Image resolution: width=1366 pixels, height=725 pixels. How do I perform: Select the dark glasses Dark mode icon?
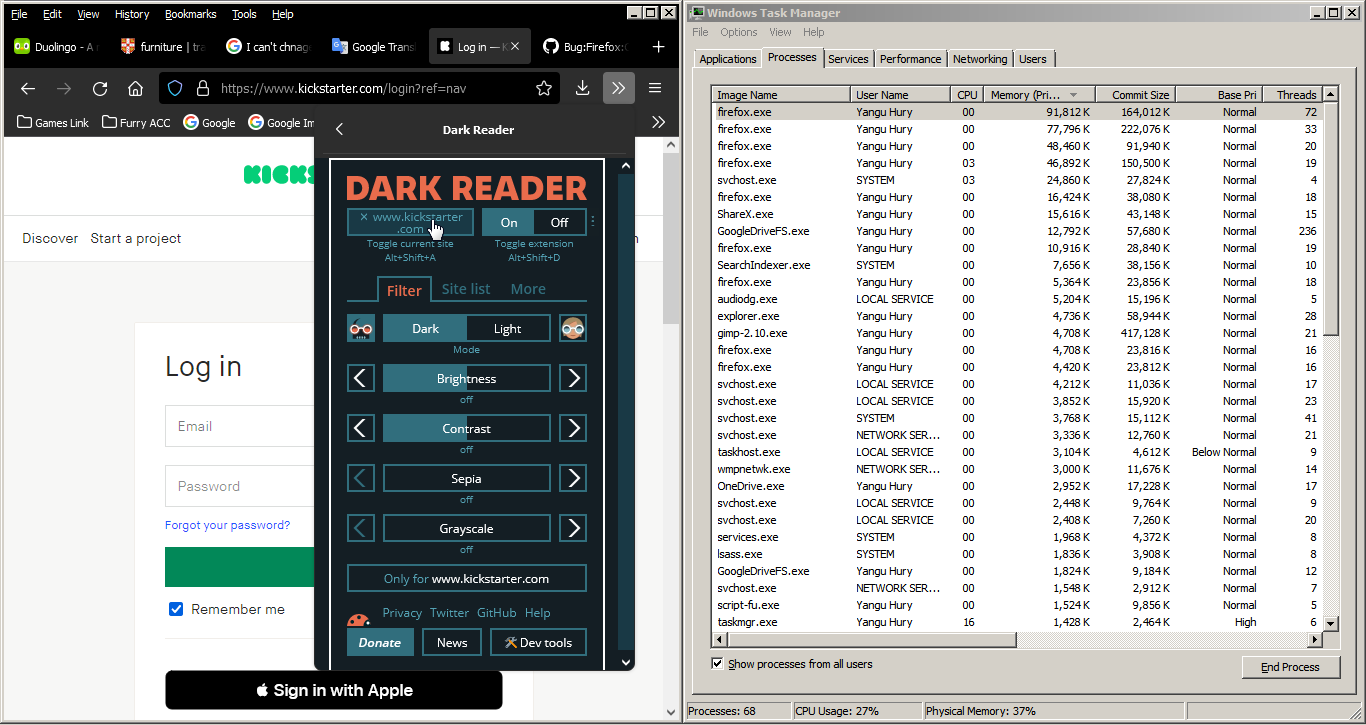click(361, 327)
